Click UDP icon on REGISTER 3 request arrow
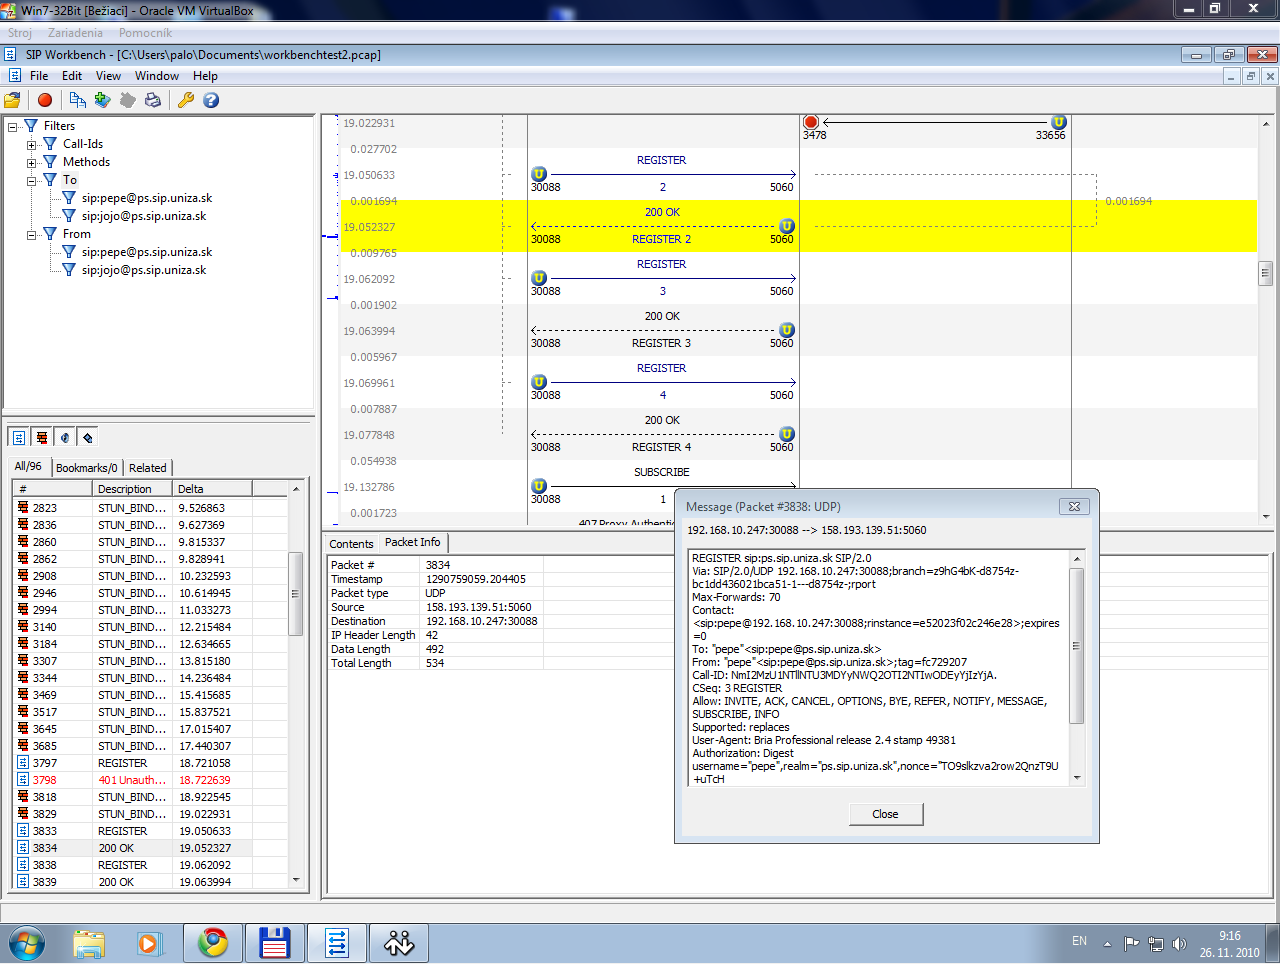Image resolution: width=1280 pixels, height=964 pixels. 539,278
